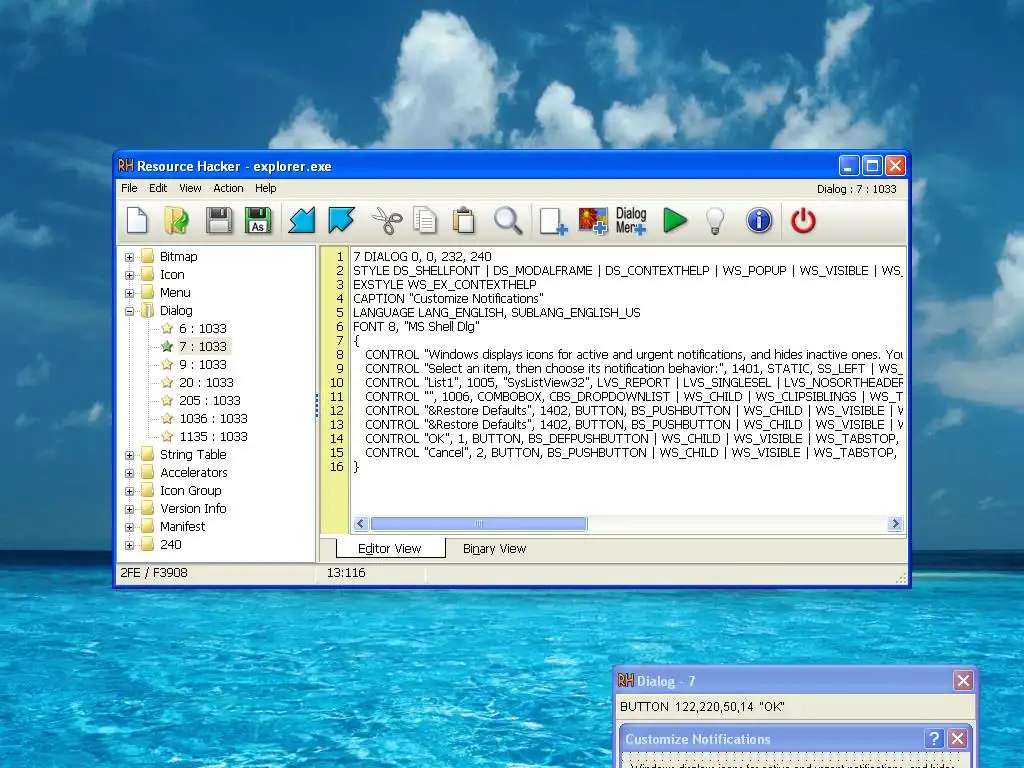This screenshot has width=1024, height=768.
Task: Switch to the Binary View tab
Action: [494, 549]
